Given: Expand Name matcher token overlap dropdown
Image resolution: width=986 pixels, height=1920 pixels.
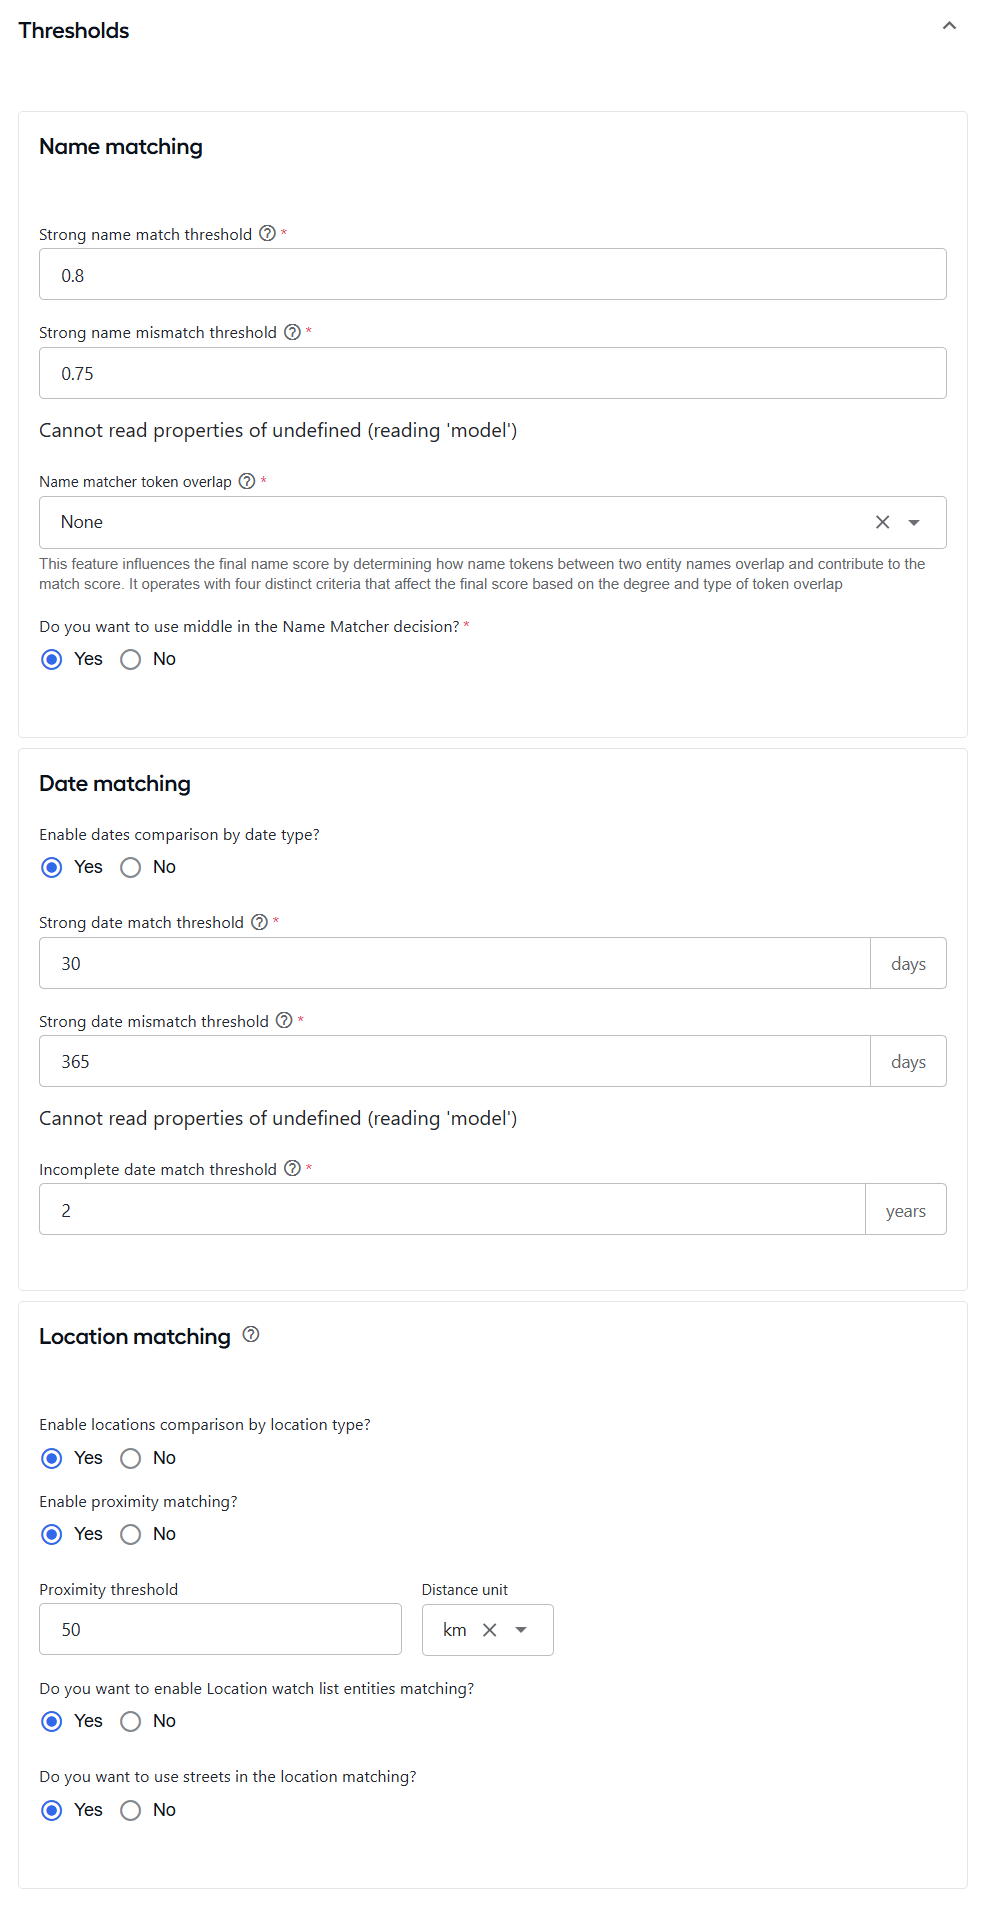Looking at the screenshot, I should click(x=914, y=522).
